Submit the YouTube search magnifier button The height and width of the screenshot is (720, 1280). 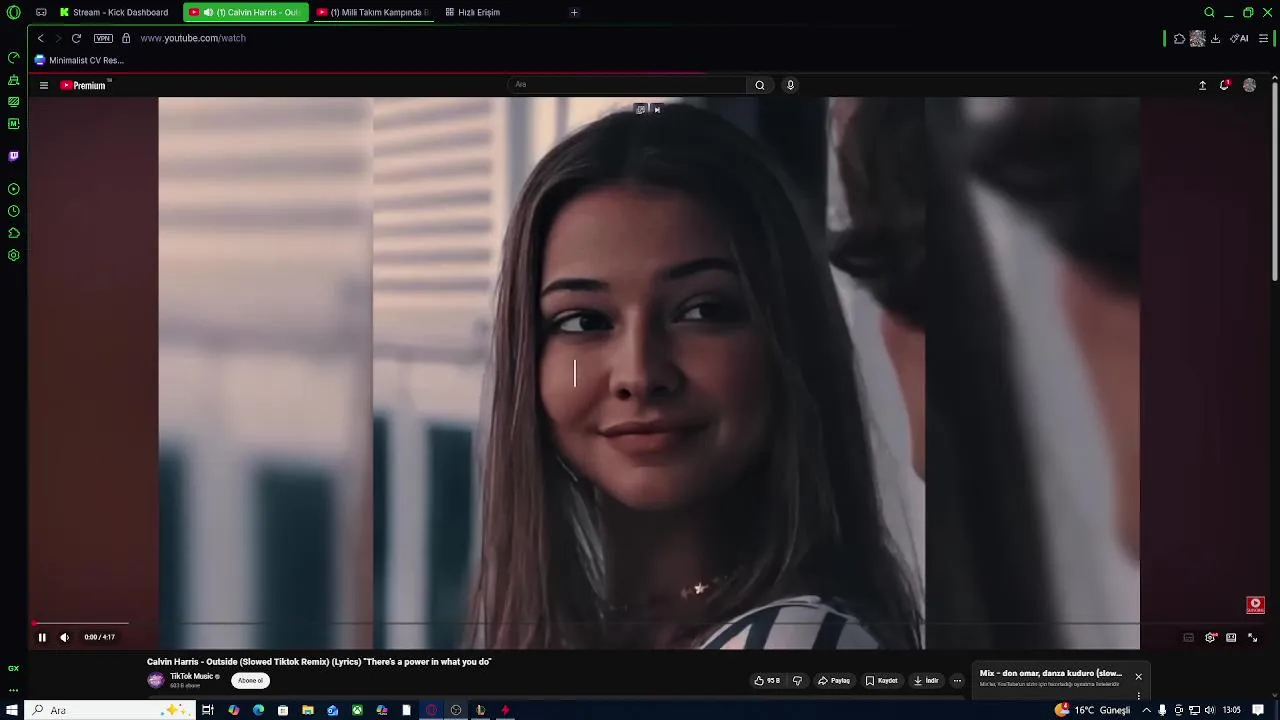click(760, 85)
